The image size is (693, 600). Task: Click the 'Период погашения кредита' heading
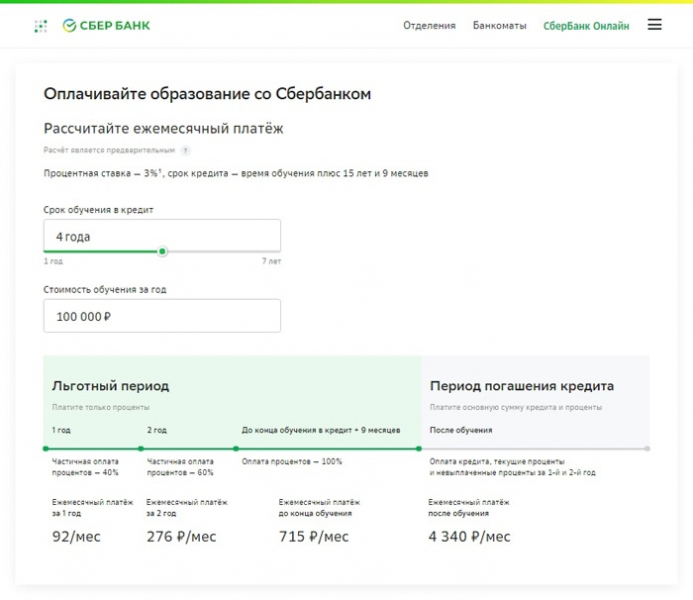click(522, 386)
